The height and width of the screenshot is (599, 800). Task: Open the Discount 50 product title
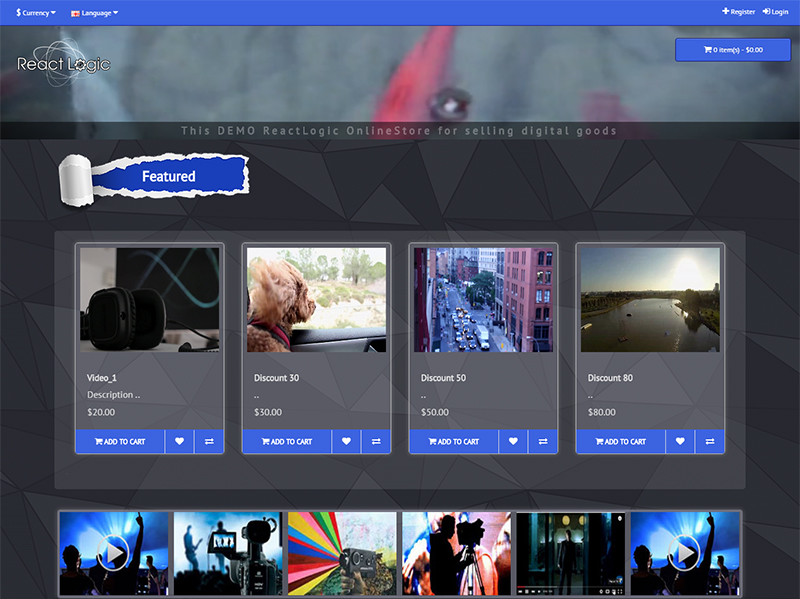coord(443,378)
